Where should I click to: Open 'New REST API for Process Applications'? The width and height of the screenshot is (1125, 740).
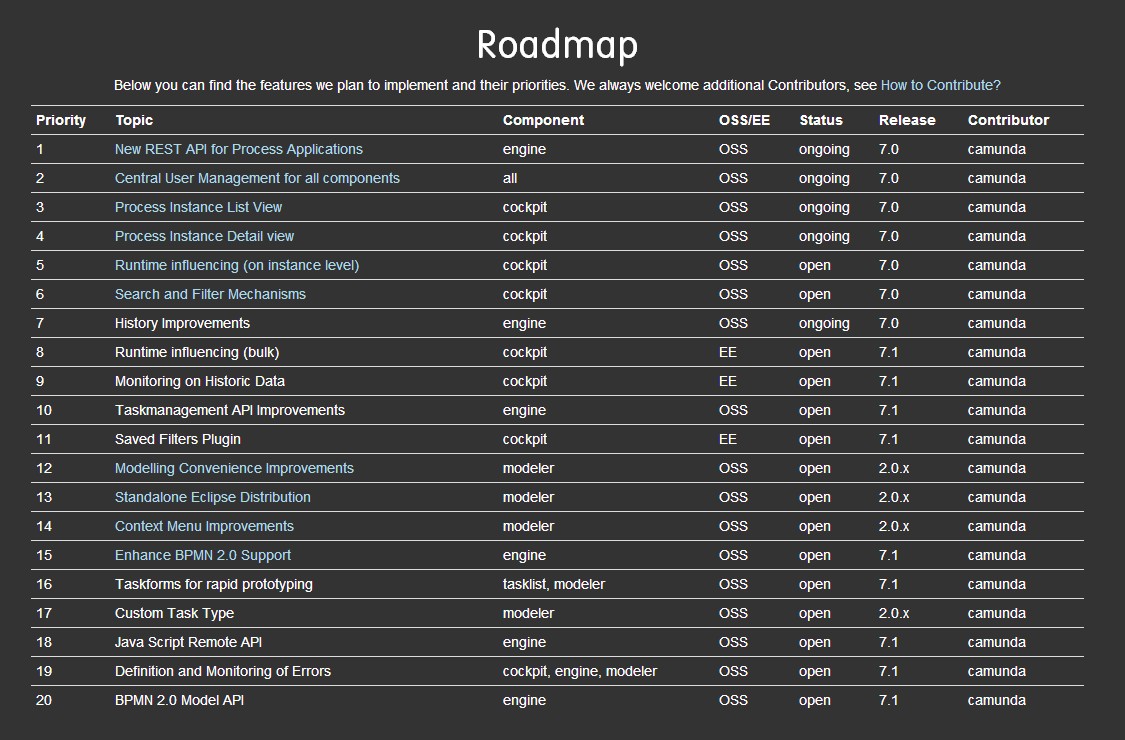(x=238, y=149)
